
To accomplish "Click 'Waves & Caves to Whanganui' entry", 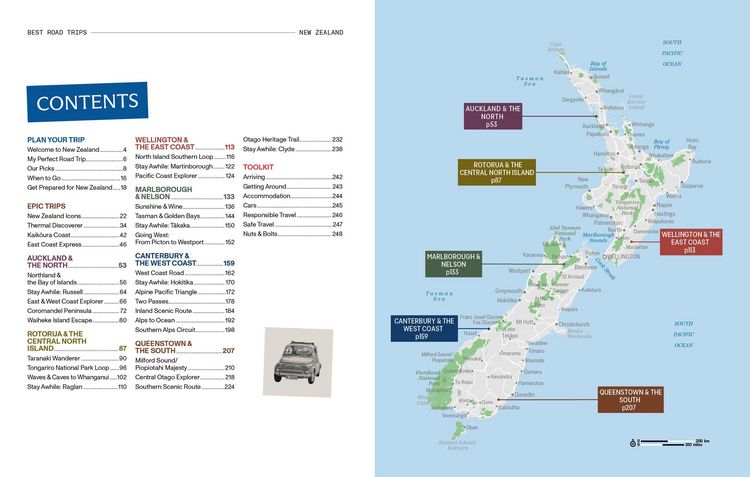I will pyautogui.click(x=77, y=377).
